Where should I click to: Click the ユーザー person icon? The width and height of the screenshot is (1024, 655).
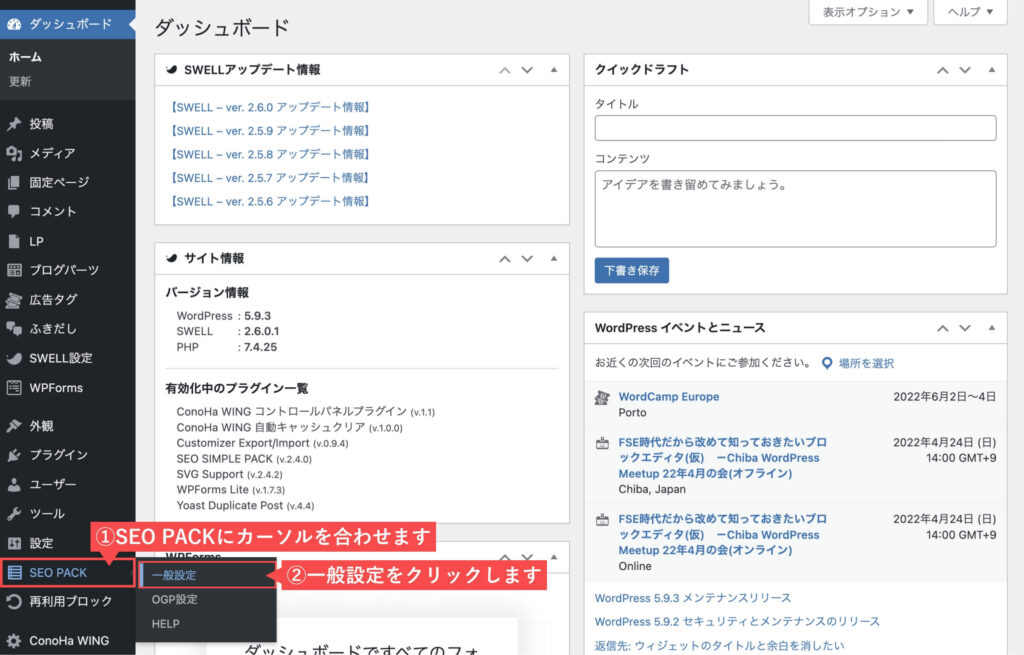pos(14,485)
